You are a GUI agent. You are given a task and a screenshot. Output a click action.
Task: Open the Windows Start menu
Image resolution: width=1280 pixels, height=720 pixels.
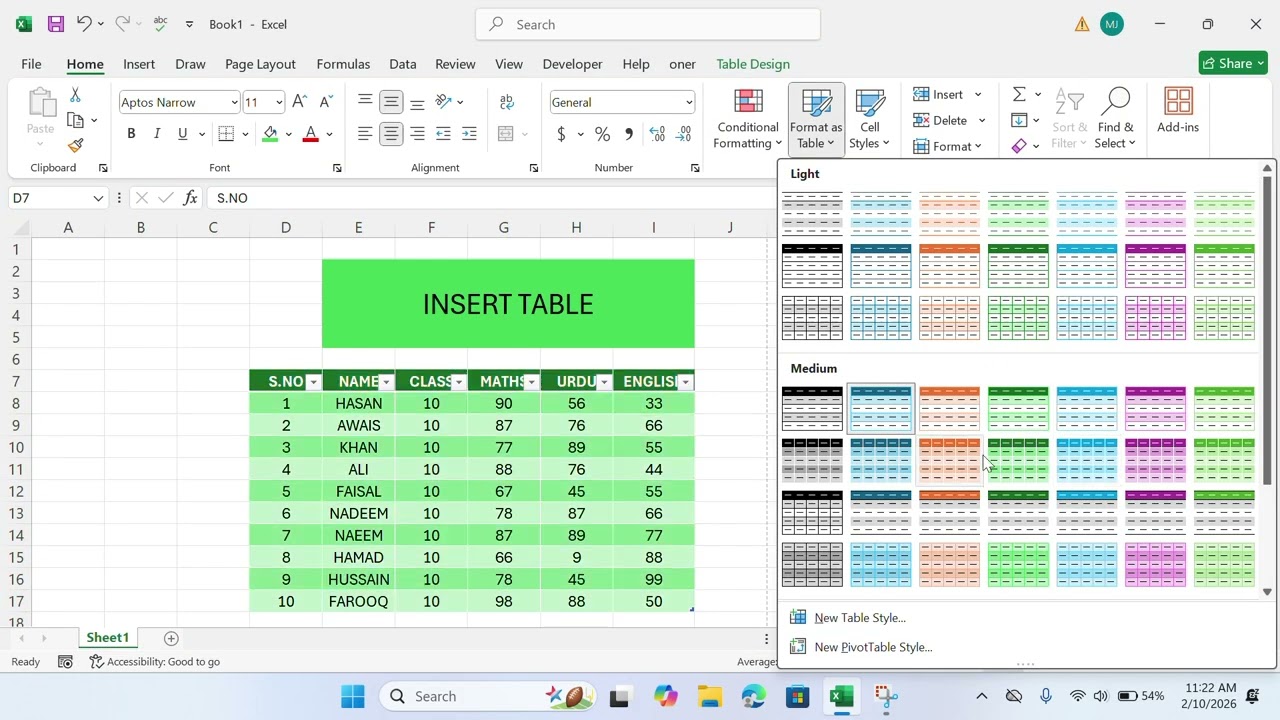[x=353, y=696]
